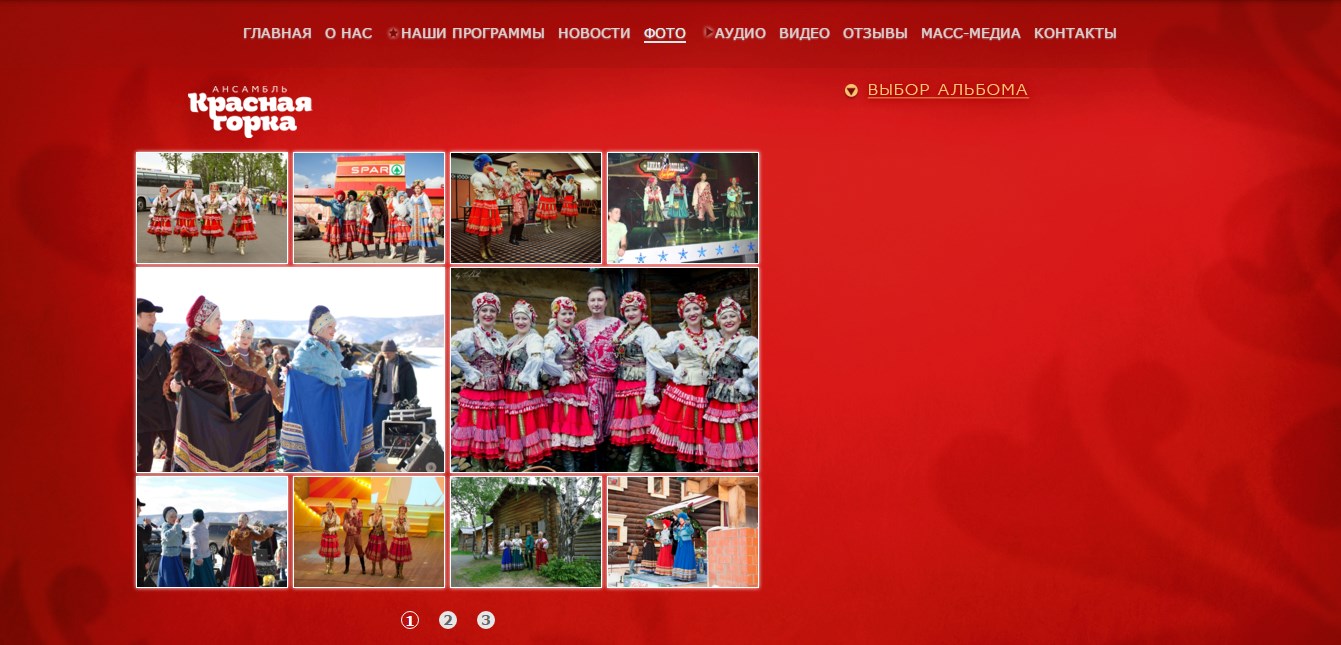Click the arrow icon beside Выбор альбома

click(851, 91)
